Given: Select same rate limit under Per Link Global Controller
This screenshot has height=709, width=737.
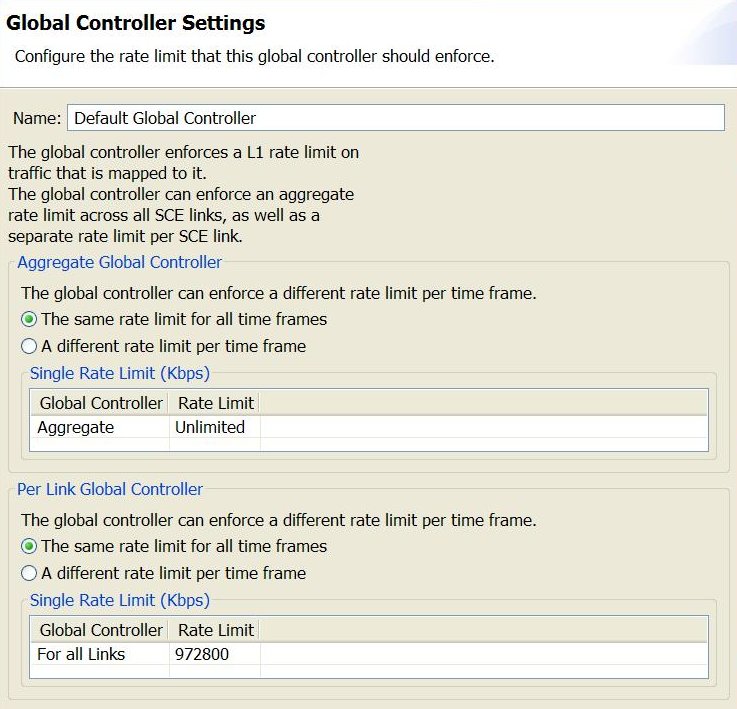Looking at the screenshot, I should 29,547.
